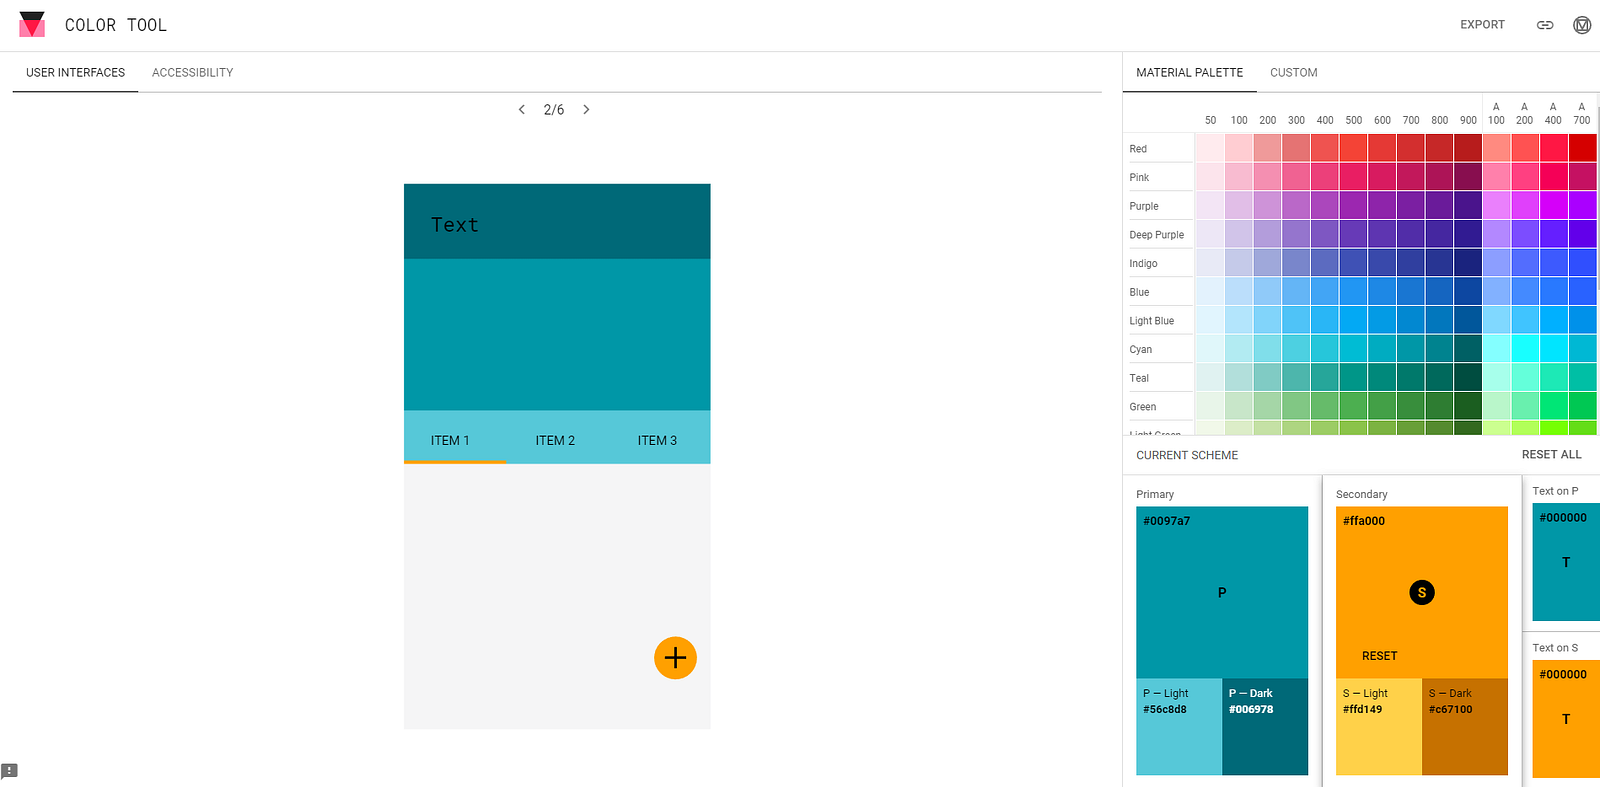Pick the Purple A200 swatch

point(1525,206)
